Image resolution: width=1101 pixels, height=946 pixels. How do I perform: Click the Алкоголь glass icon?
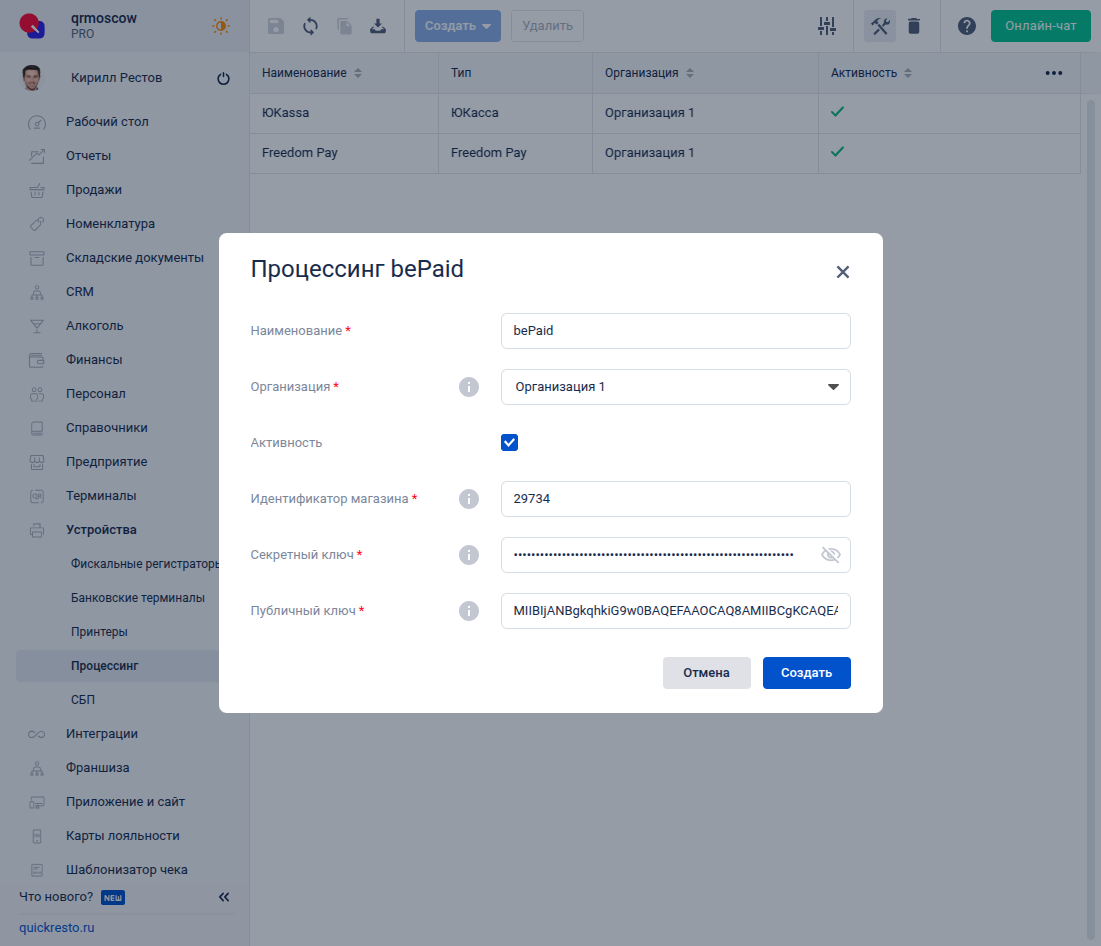(x=37, y=326)
